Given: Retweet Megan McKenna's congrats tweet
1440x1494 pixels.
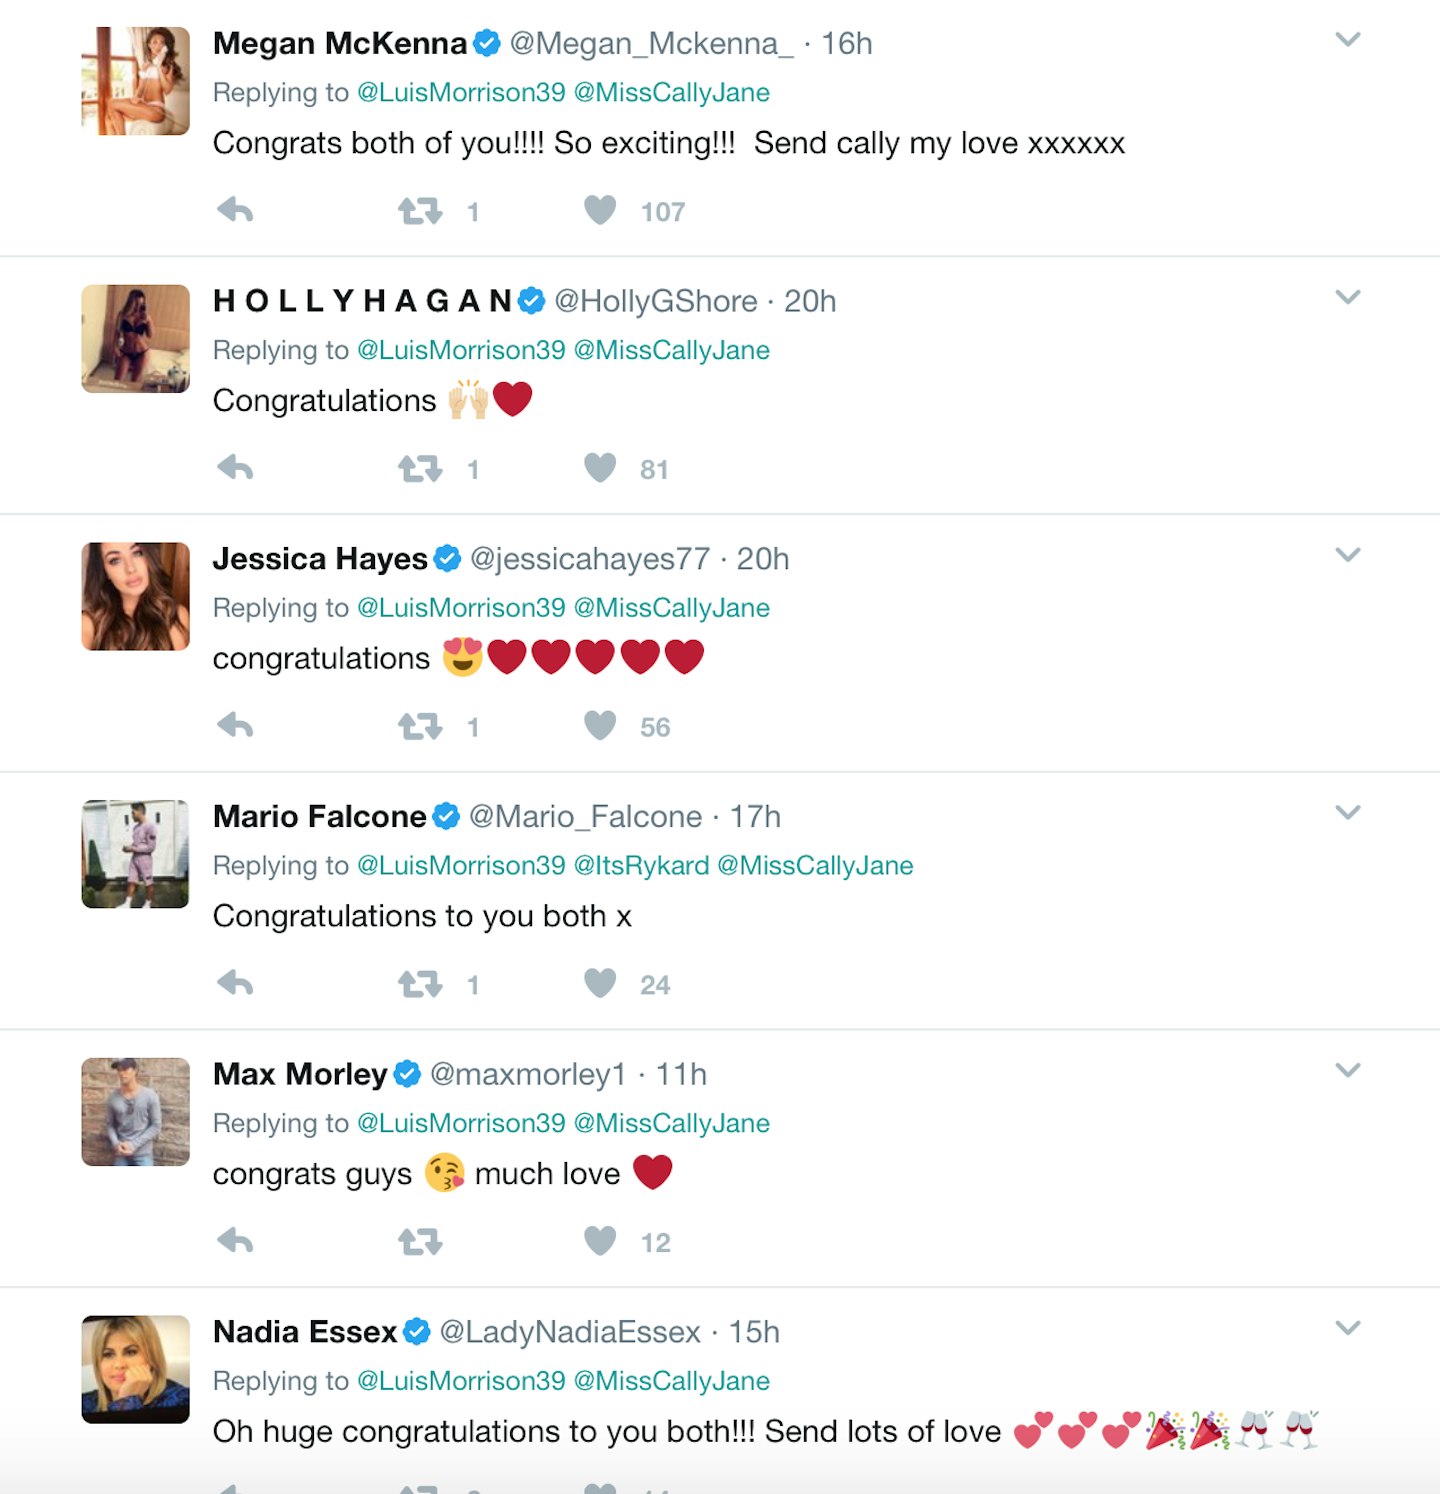Looking at the screenshot, I should click(x=420, y=211).
